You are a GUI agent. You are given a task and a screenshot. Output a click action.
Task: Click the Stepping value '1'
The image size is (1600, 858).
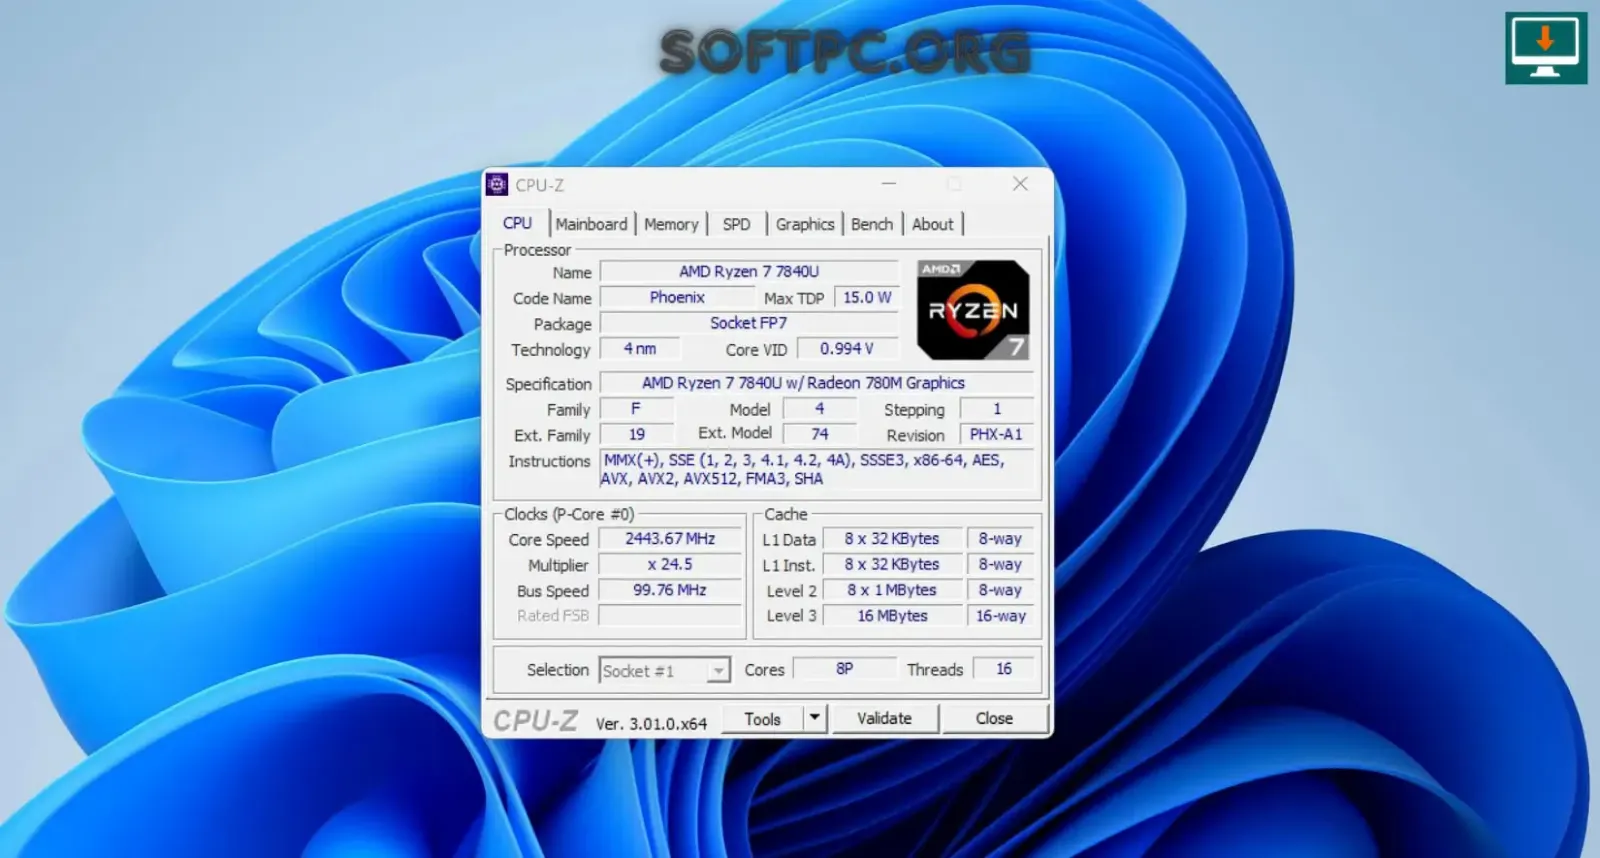[997, 409]
